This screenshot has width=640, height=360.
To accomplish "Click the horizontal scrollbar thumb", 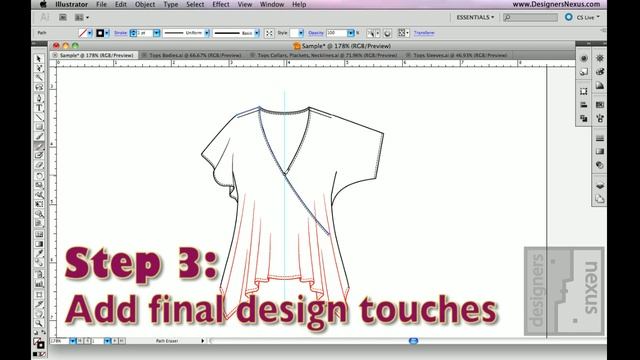I will pyautogui.click(x=413, y=340).
